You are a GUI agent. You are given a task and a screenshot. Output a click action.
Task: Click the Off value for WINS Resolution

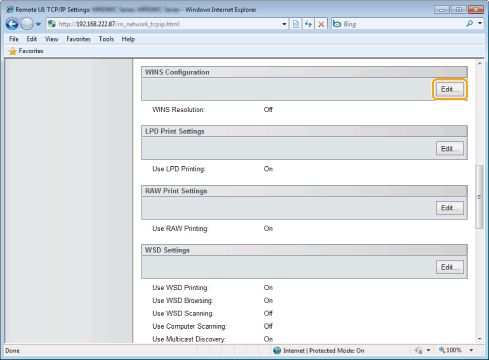click(x=268, y=110)
